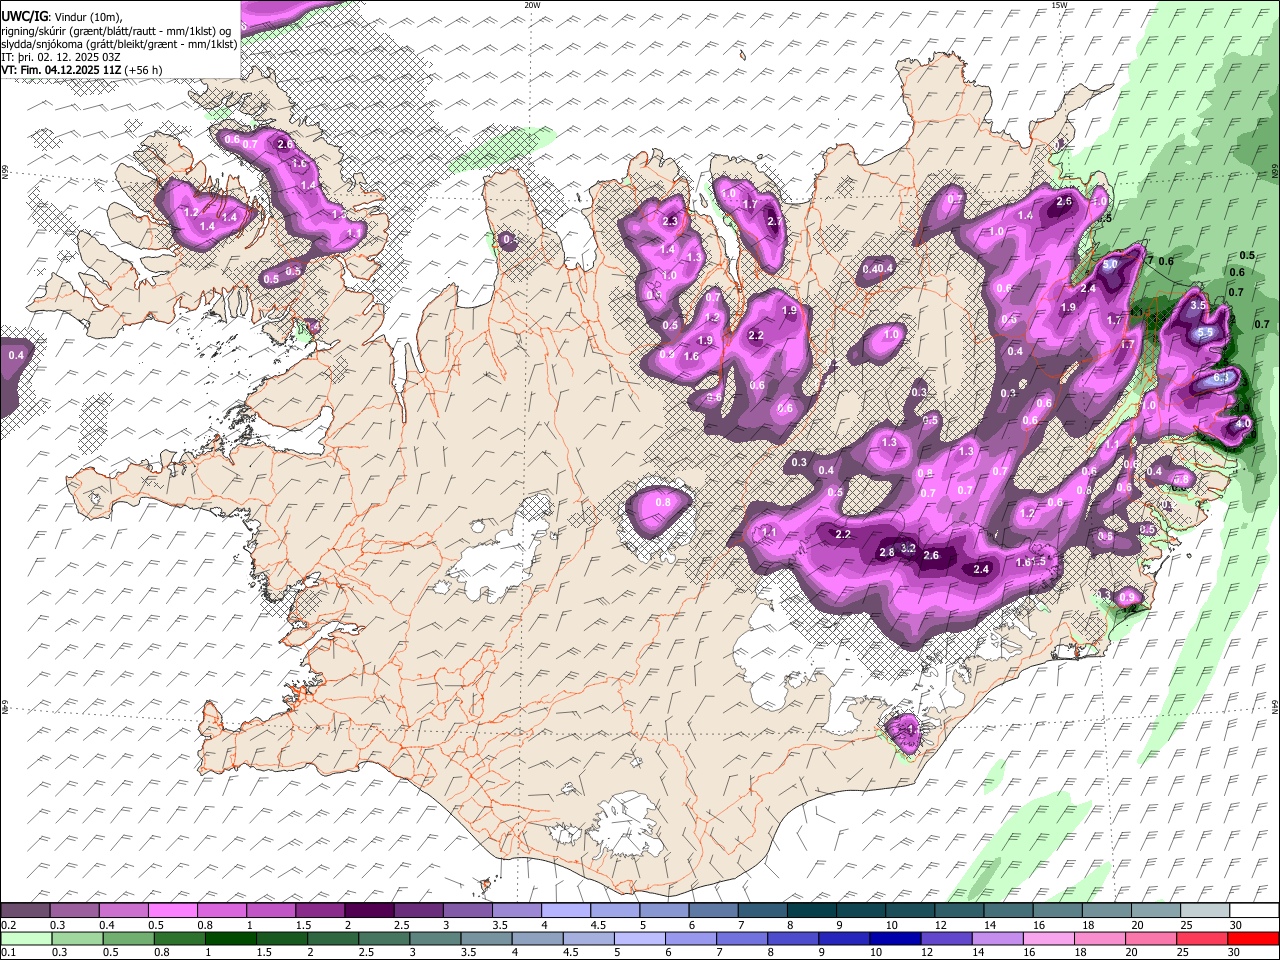The width and height of the screenshot is (1280, 960).
Task: Click the 2.7 snowfall value on the map
Action: tap(774, 221)
